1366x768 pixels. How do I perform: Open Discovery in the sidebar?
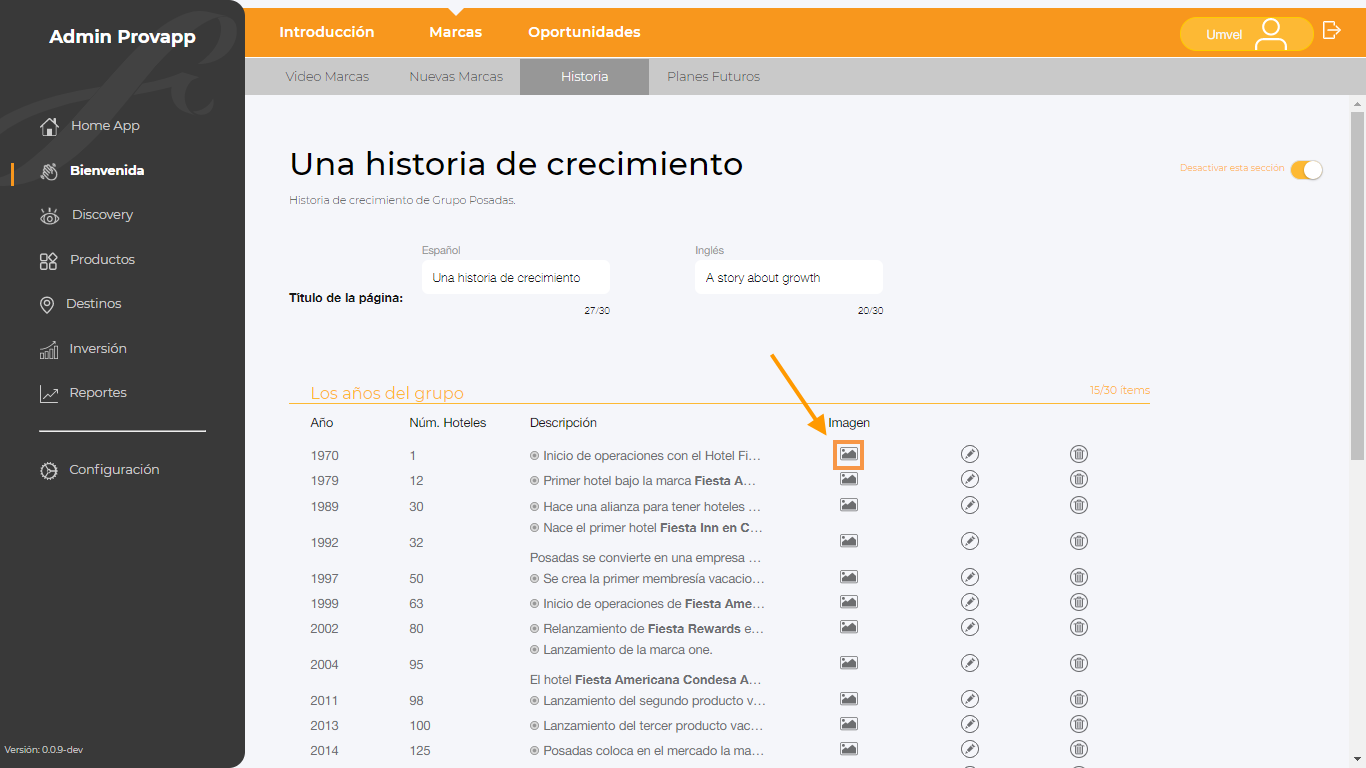(x=86, y=215)
